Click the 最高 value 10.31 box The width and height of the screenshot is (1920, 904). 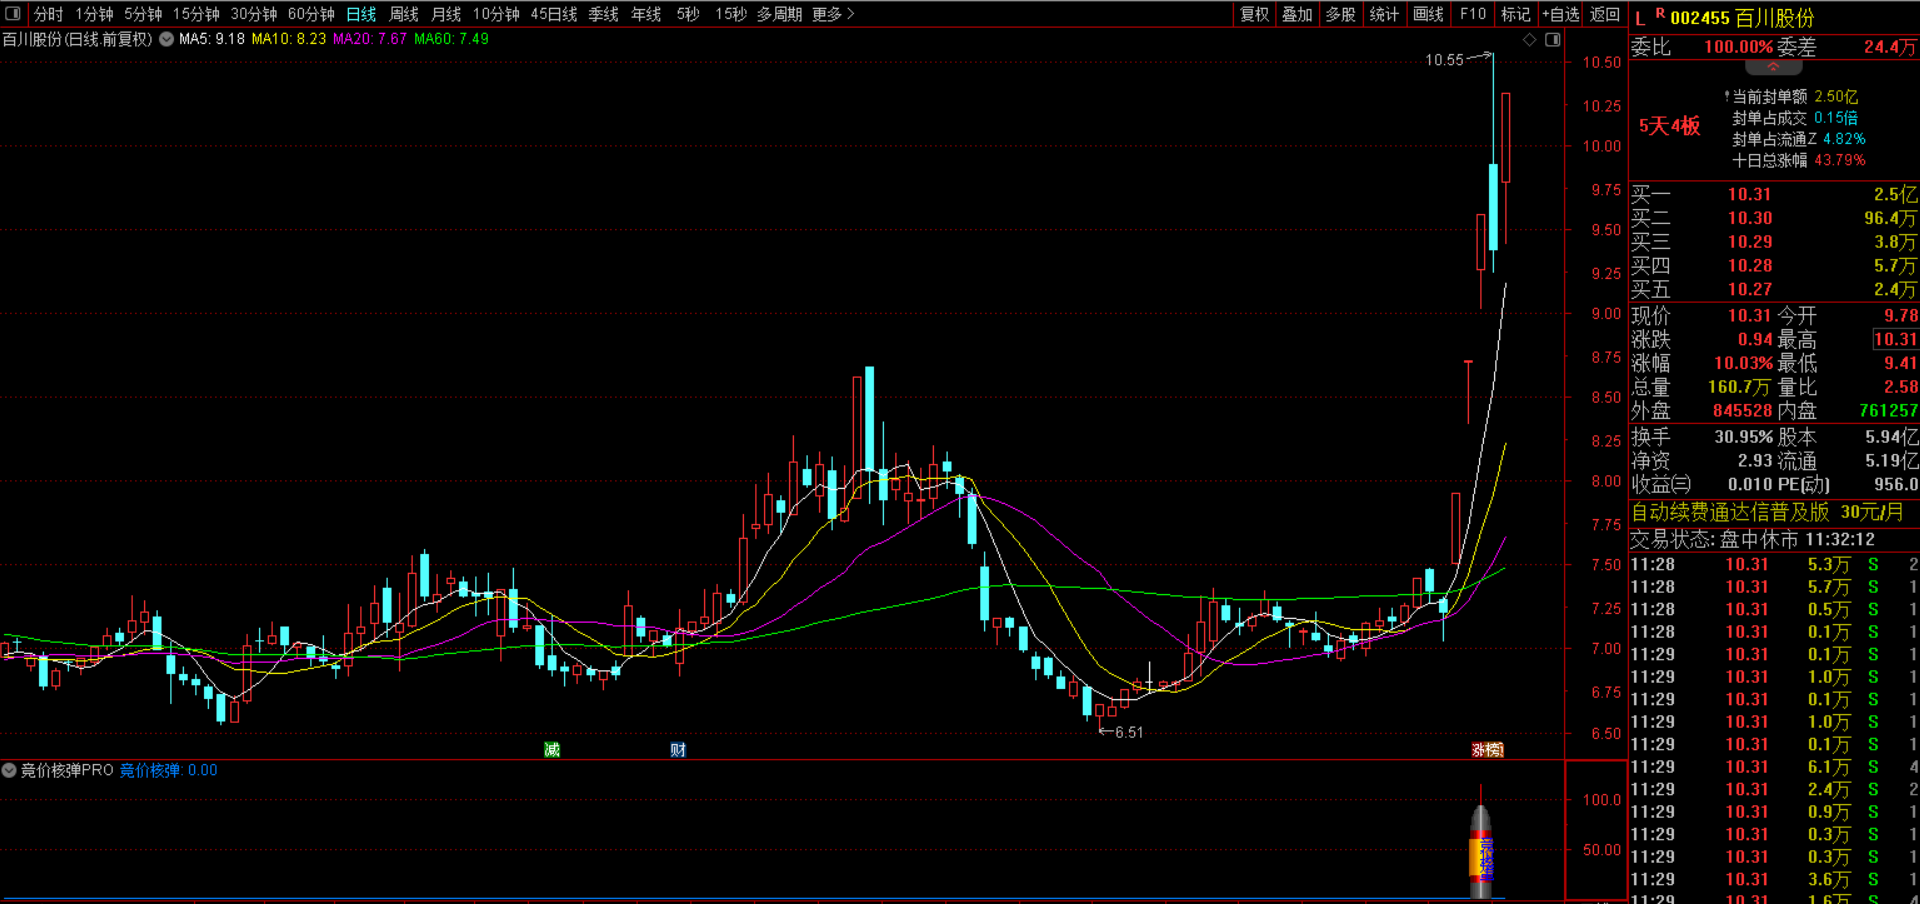1895,340
